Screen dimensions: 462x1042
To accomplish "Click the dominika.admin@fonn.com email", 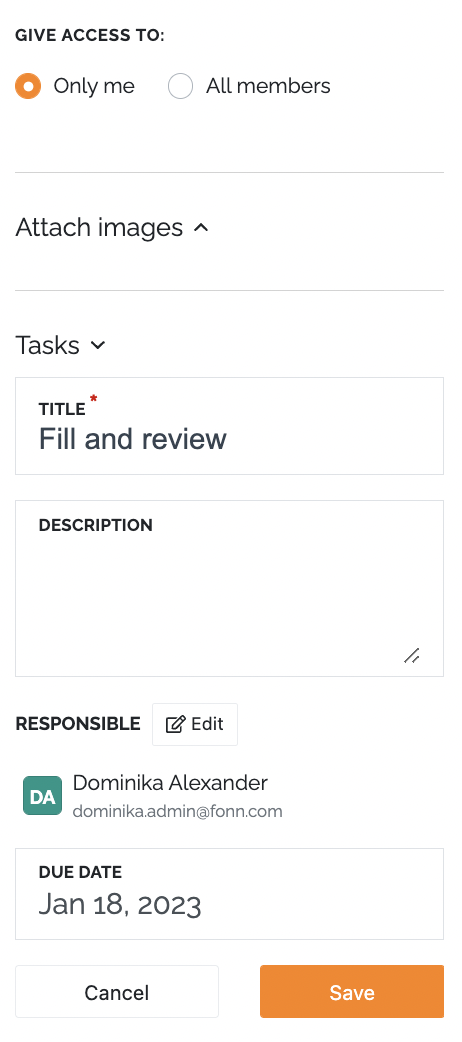I will pos(177,811).
